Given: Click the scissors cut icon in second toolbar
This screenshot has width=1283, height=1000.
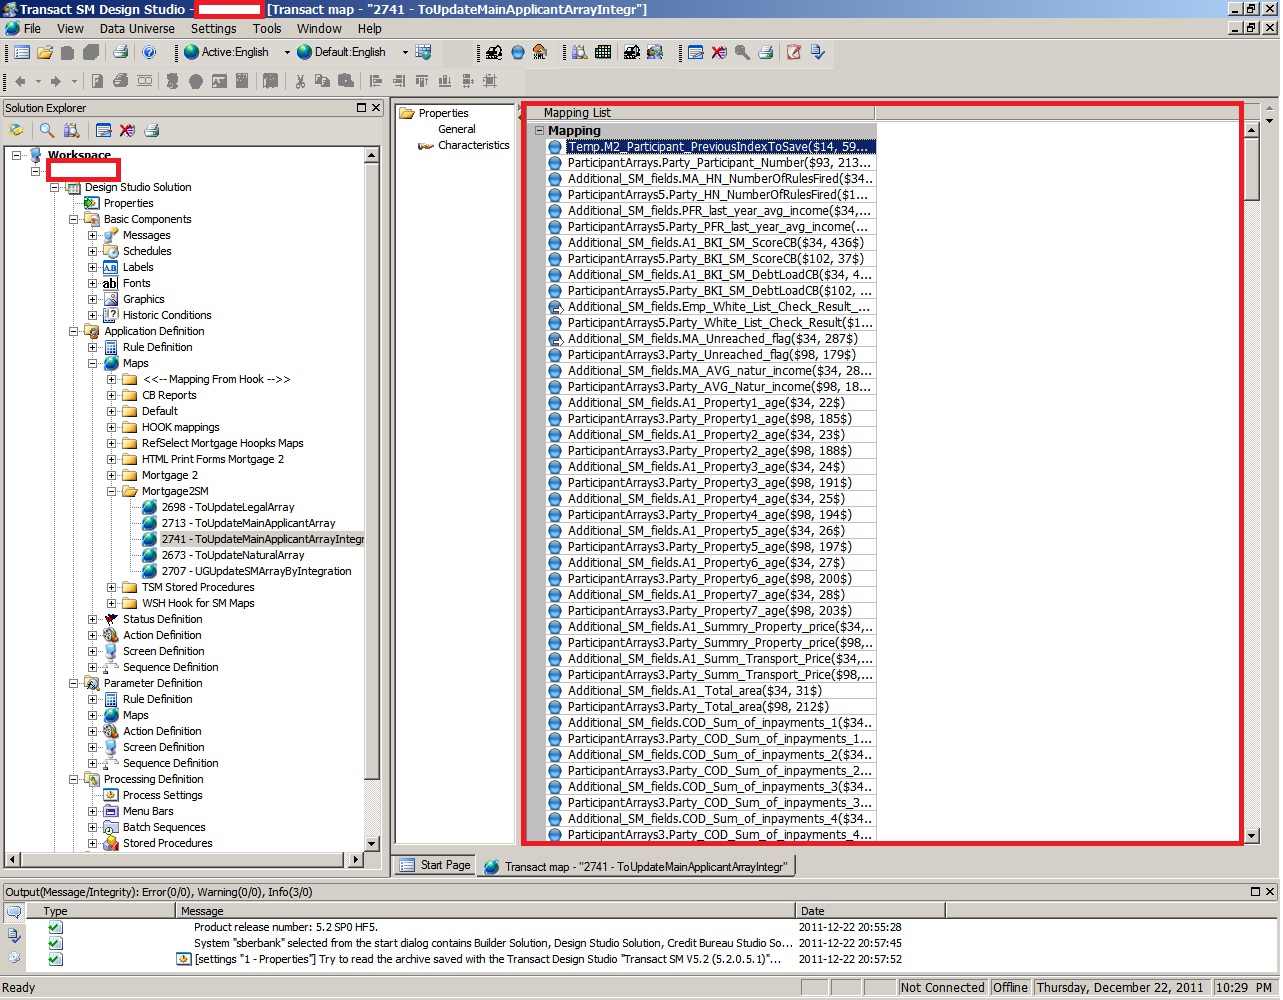Looking at the screenshot, I should [x=300, y=81].
